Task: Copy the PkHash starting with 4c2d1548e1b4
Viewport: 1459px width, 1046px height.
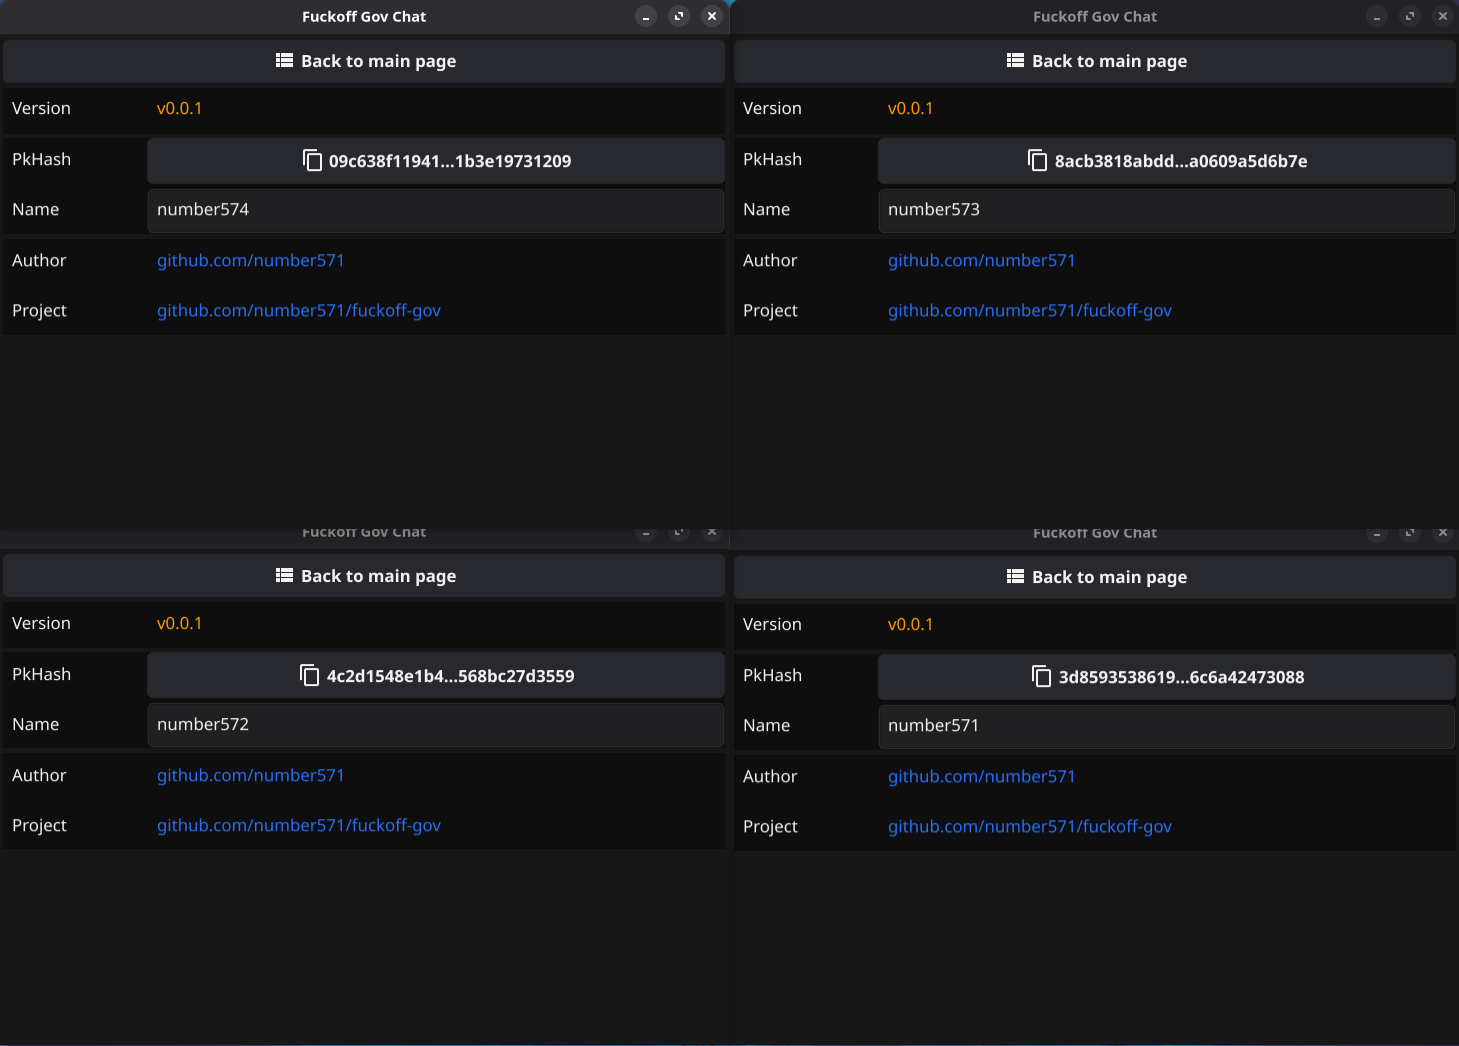Action: click(x=436, y=676)
